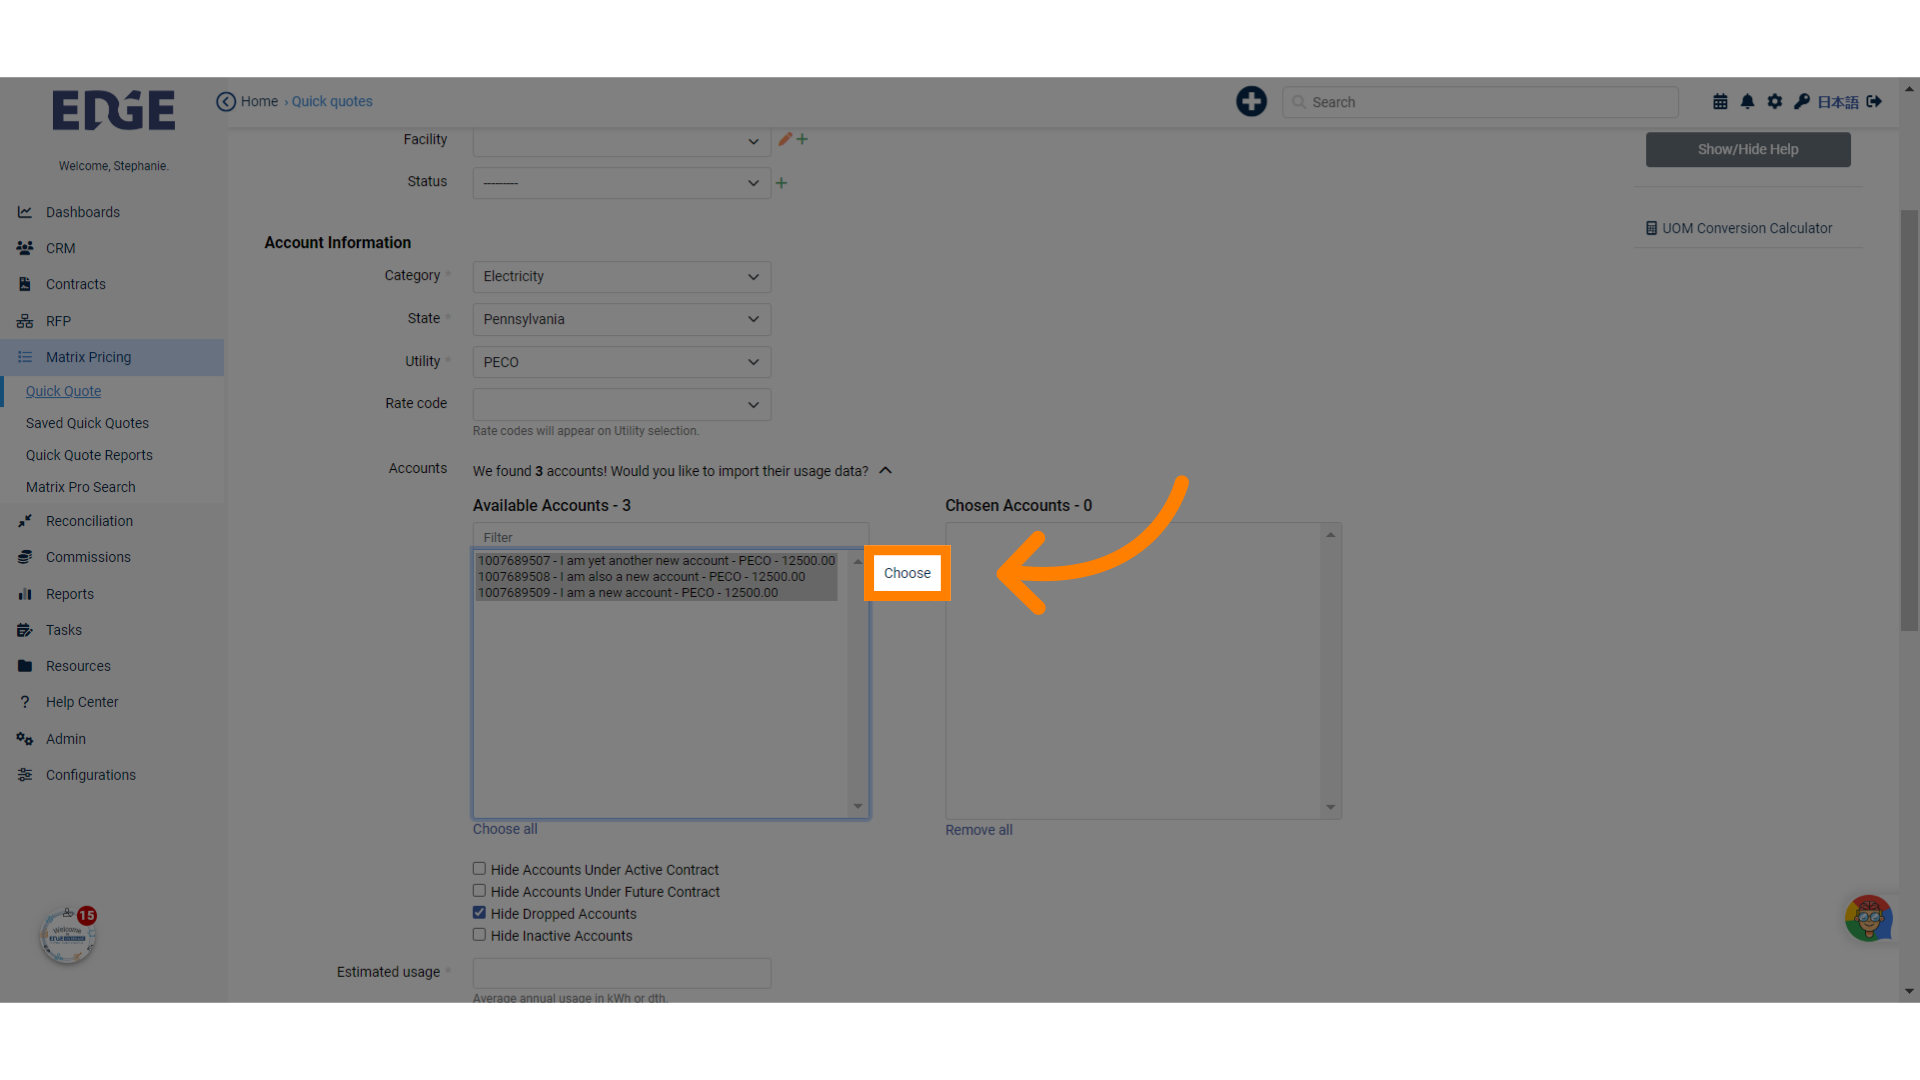The image size is (1920, 1080).
Task: Click the Admin gears icon in sidebar
Action: [25, 739]
